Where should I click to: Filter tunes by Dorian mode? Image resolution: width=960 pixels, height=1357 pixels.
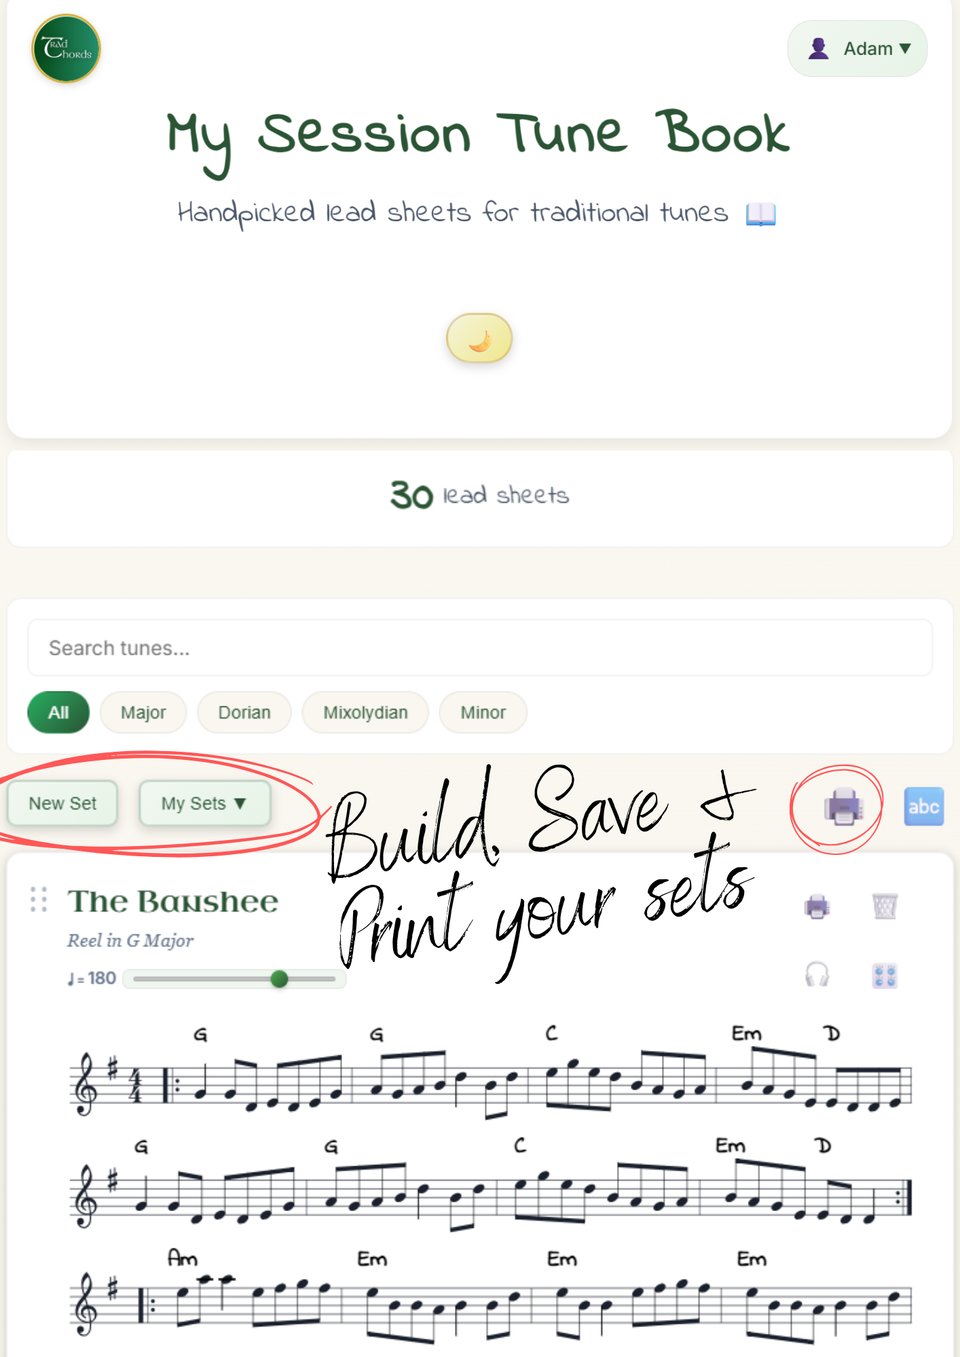(244, 712)
